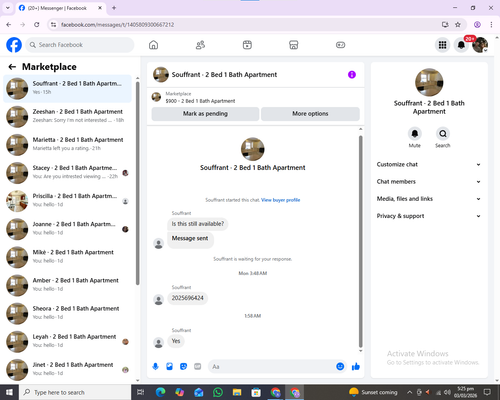Open the browser three-dot menu
This screenshot has height=400, width=500.
[491, 25]
